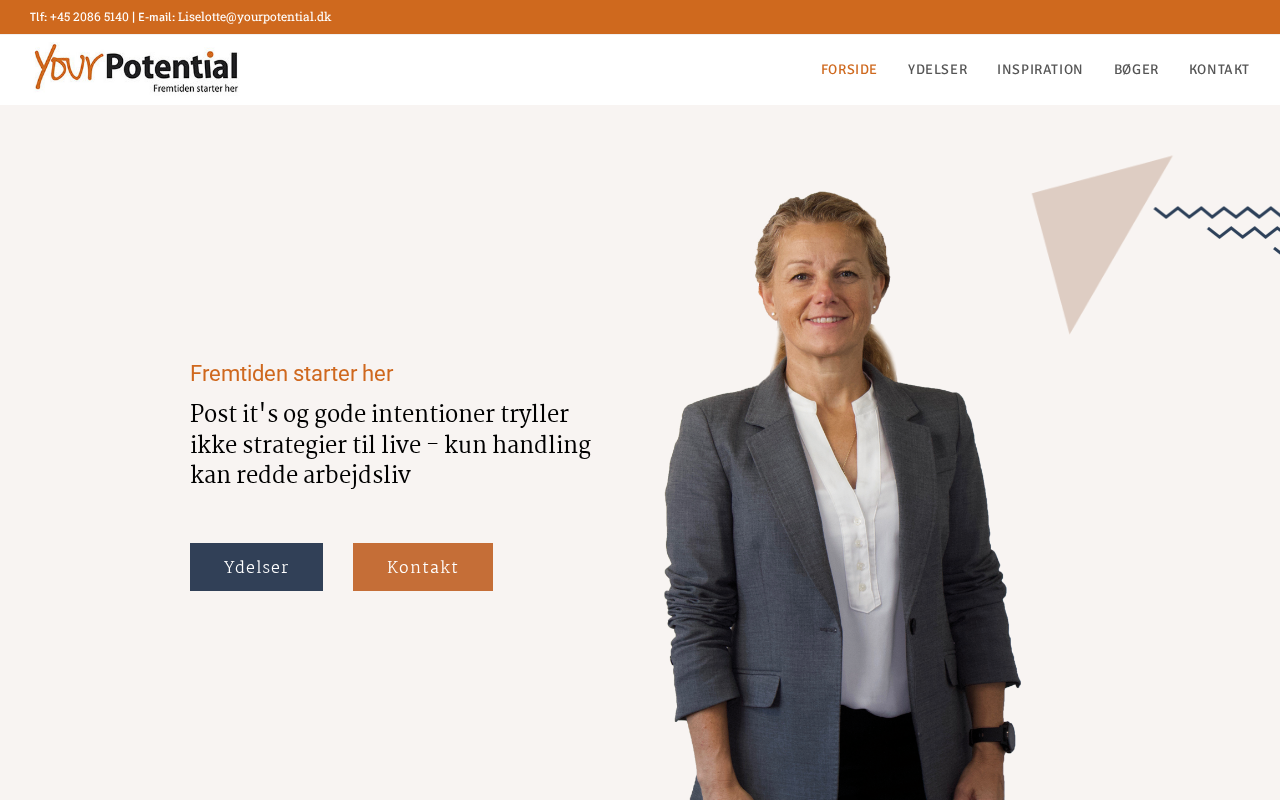
Task: Go to the FORSIDE menu item
Action: point(849,70)
